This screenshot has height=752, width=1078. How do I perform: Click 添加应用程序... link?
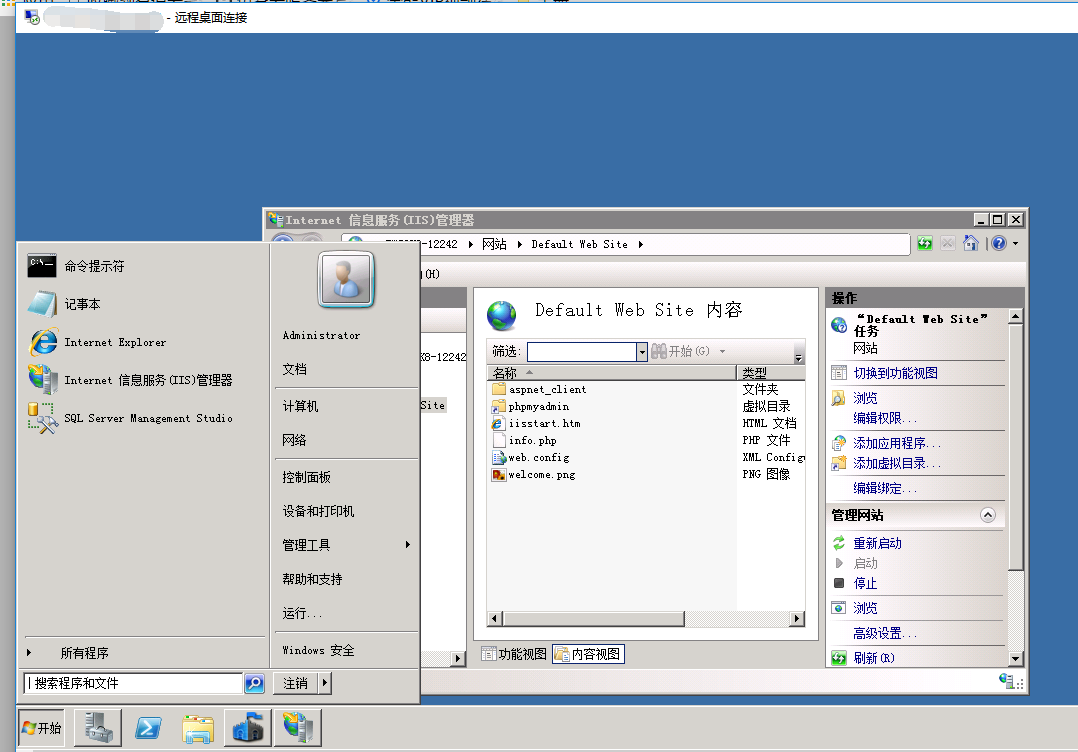[x=897, y=443]
